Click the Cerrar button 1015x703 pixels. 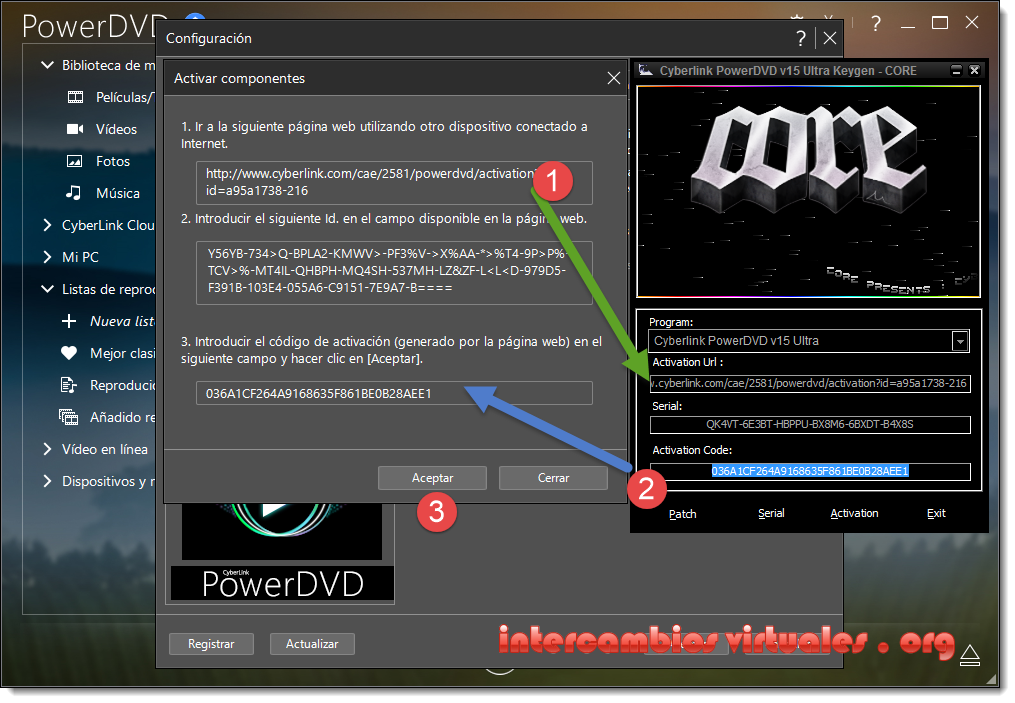click(x=553, y=478)
